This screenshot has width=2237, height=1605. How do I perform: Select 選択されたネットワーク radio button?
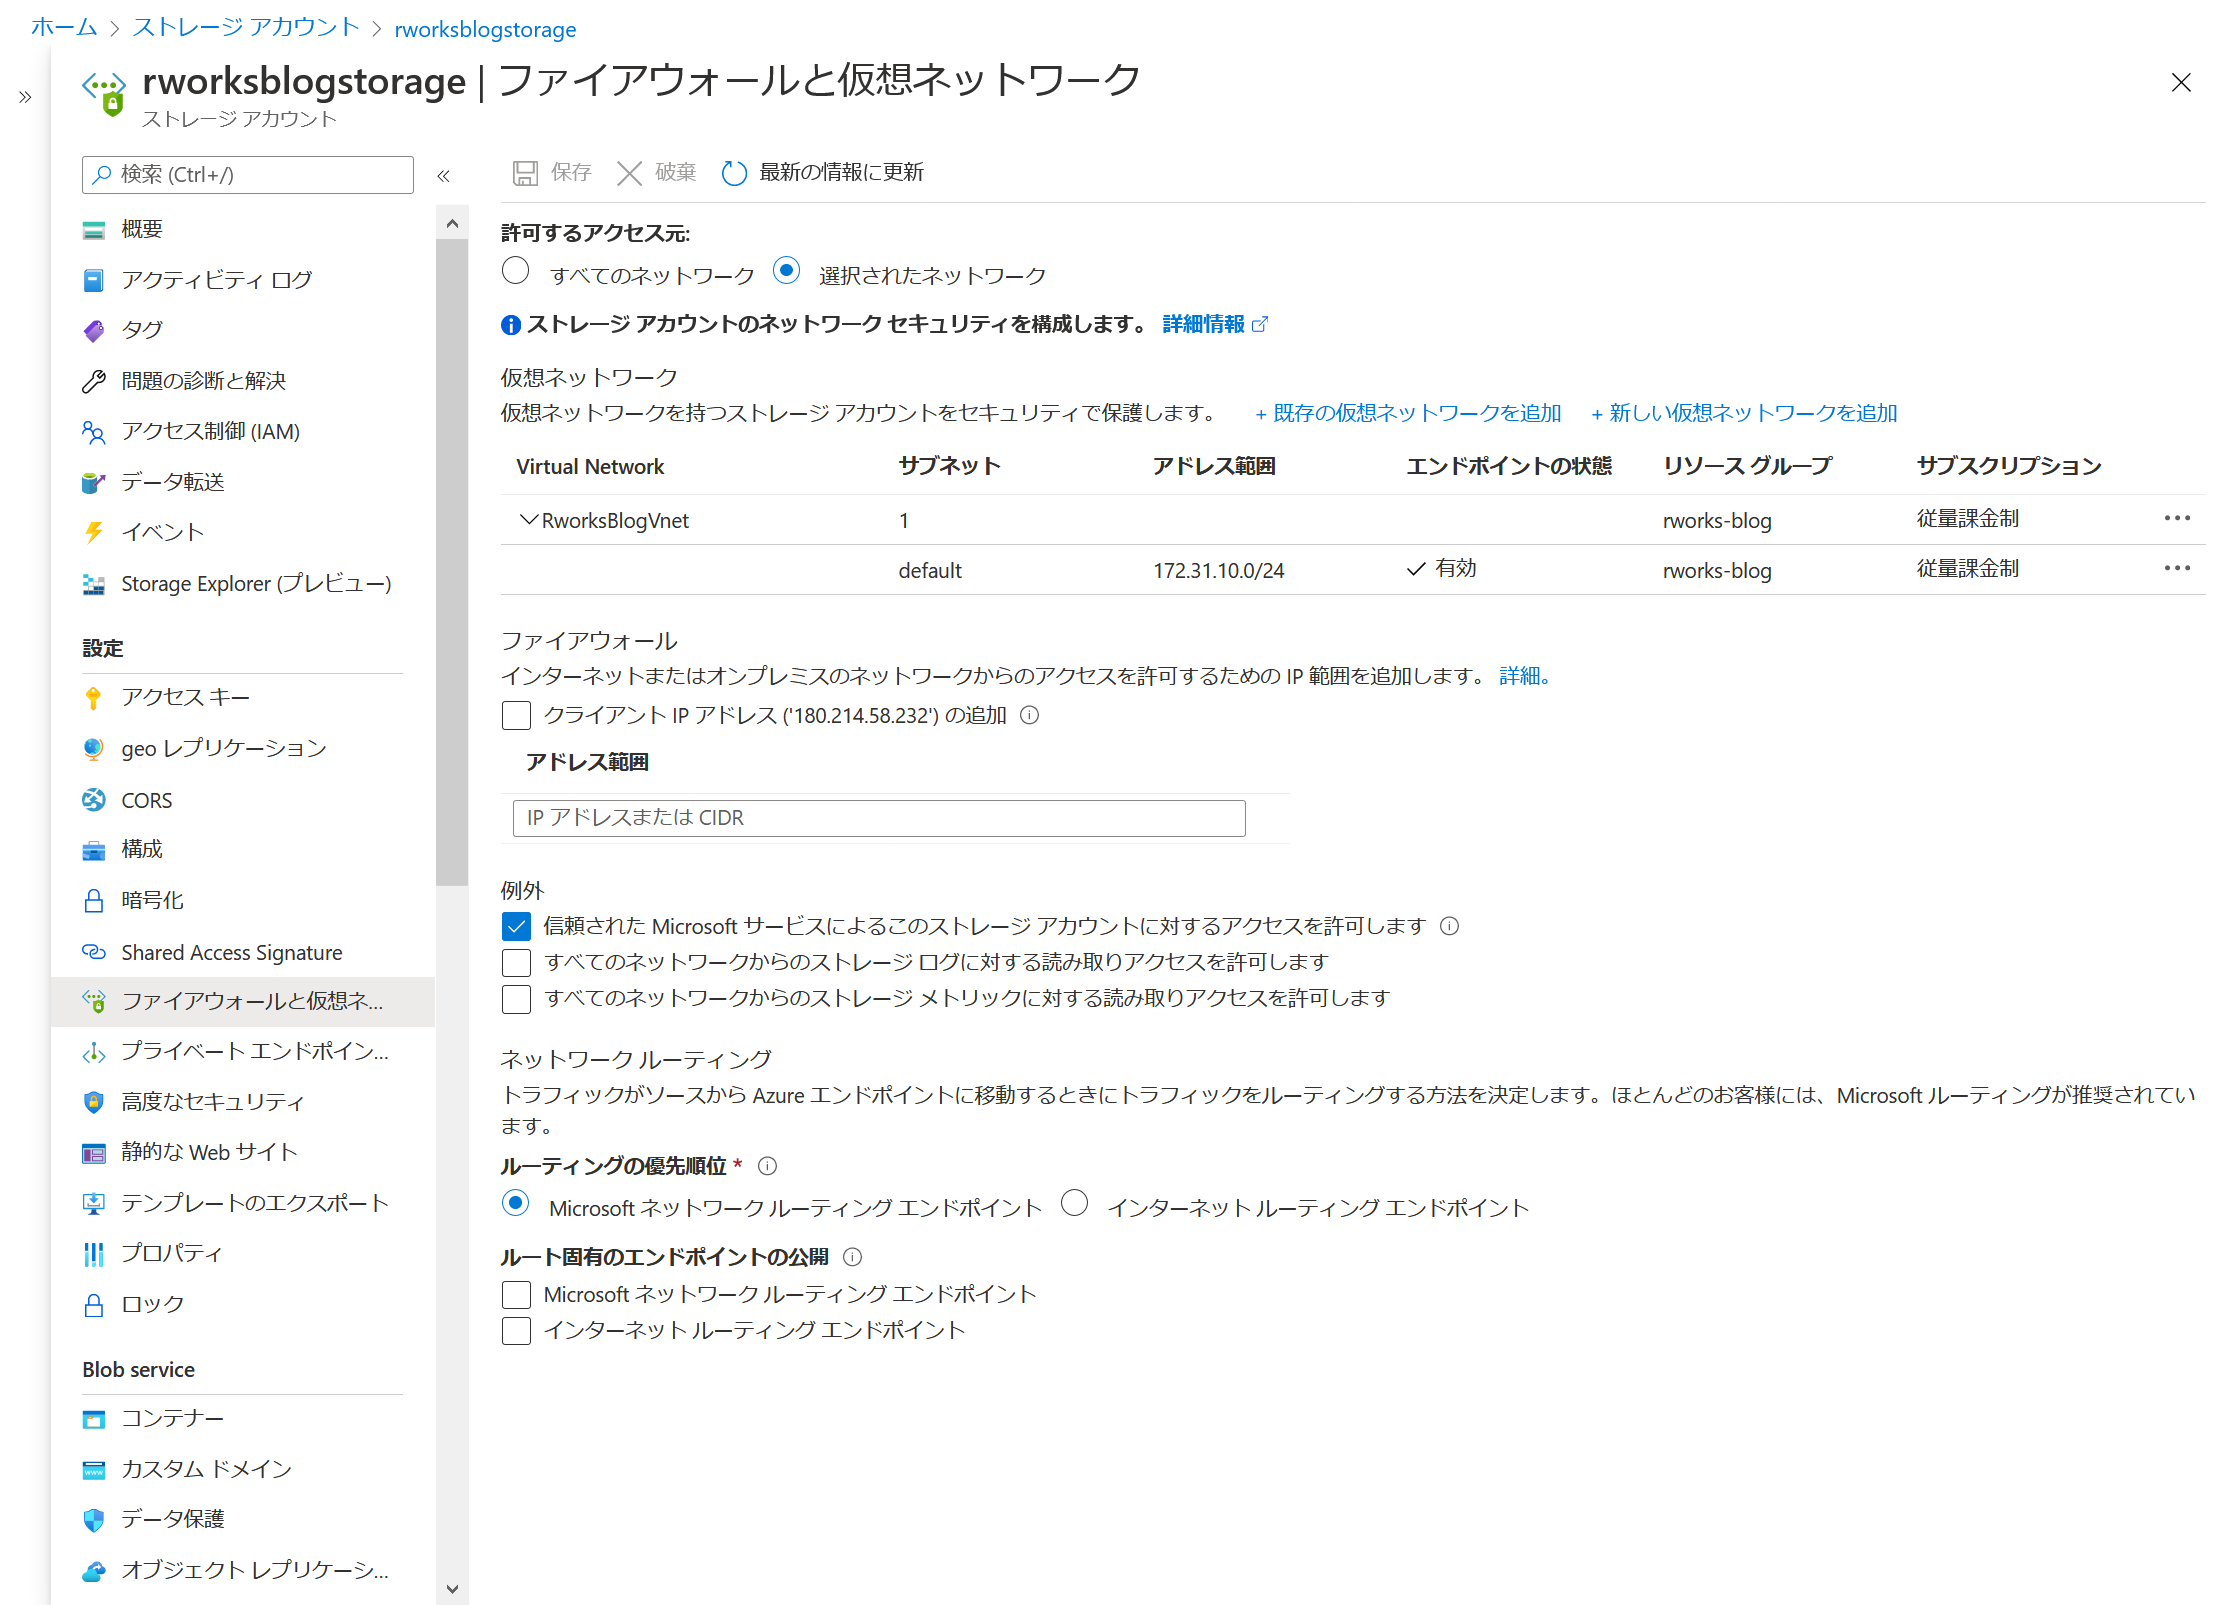click(787, 271)
